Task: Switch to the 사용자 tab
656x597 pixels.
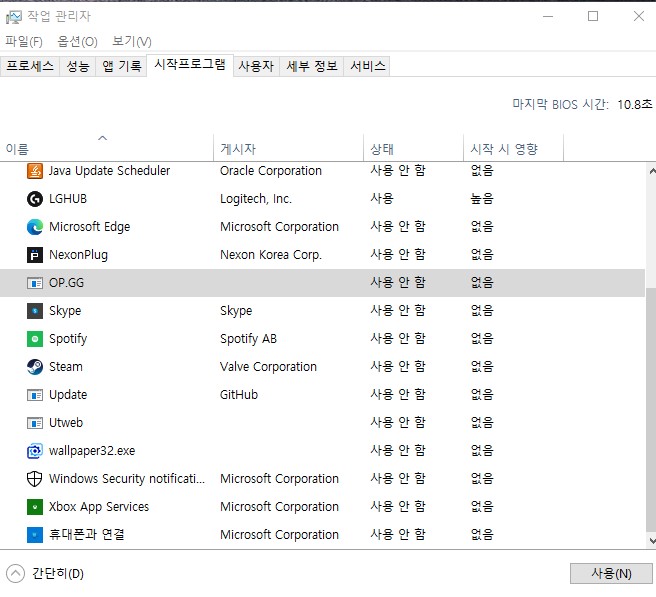Action: click(256, 66)
